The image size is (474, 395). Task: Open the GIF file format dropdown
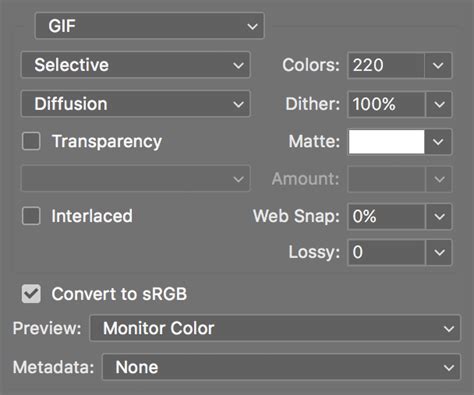[150, 26]
